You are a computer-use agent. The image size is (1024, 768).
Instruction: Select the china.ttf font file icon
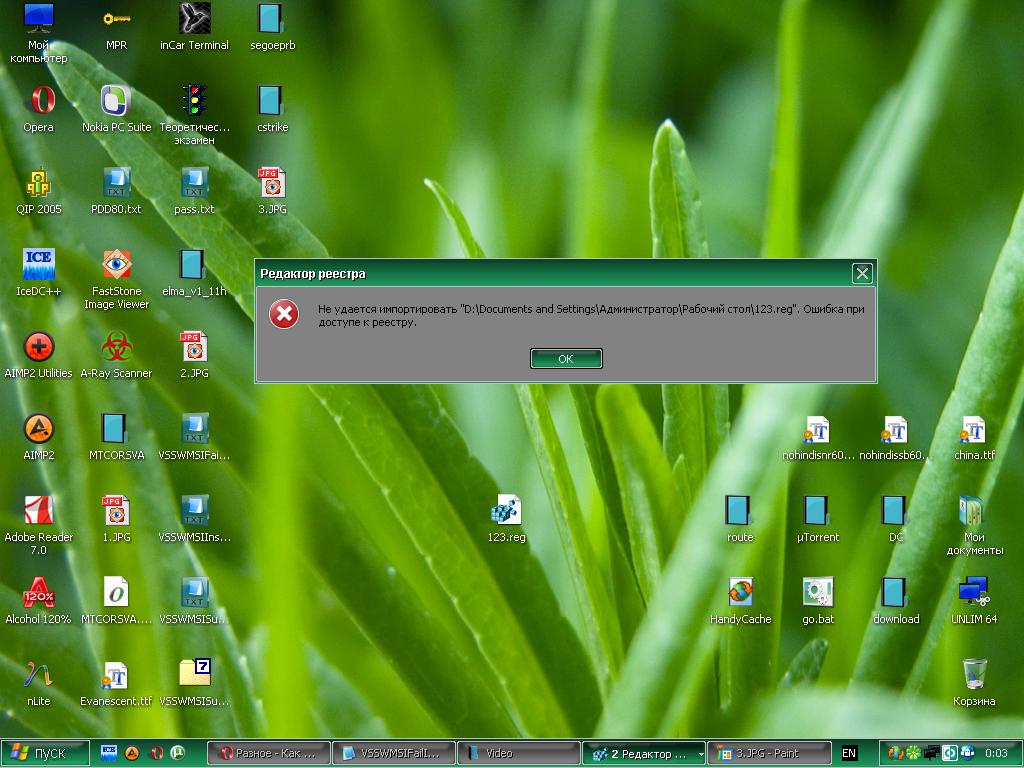point(974,436)
